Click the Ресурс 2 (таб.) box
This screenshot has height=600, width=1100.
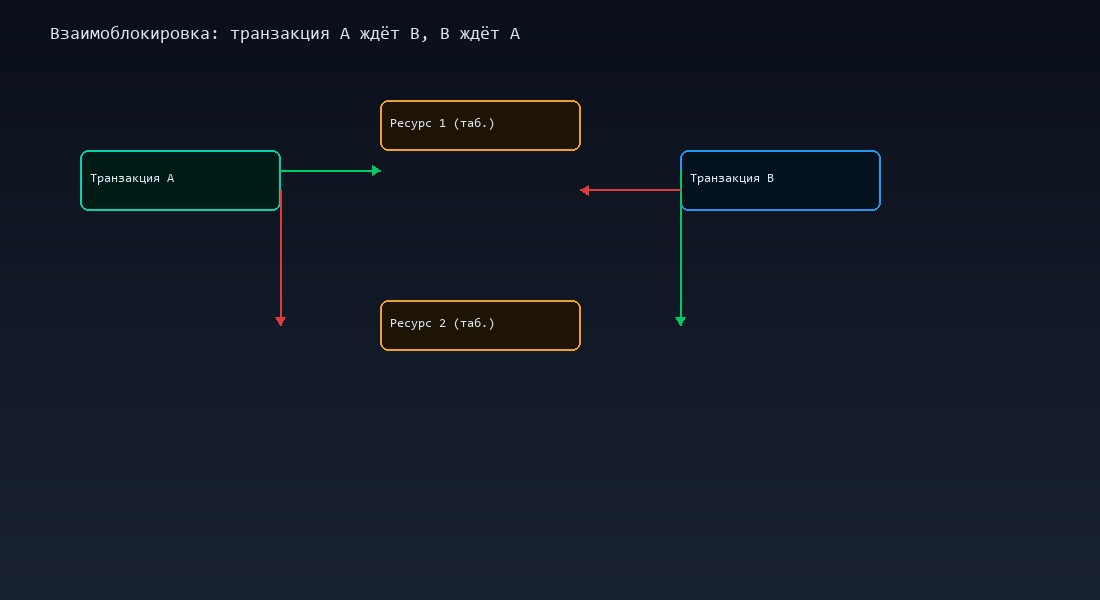480,326
